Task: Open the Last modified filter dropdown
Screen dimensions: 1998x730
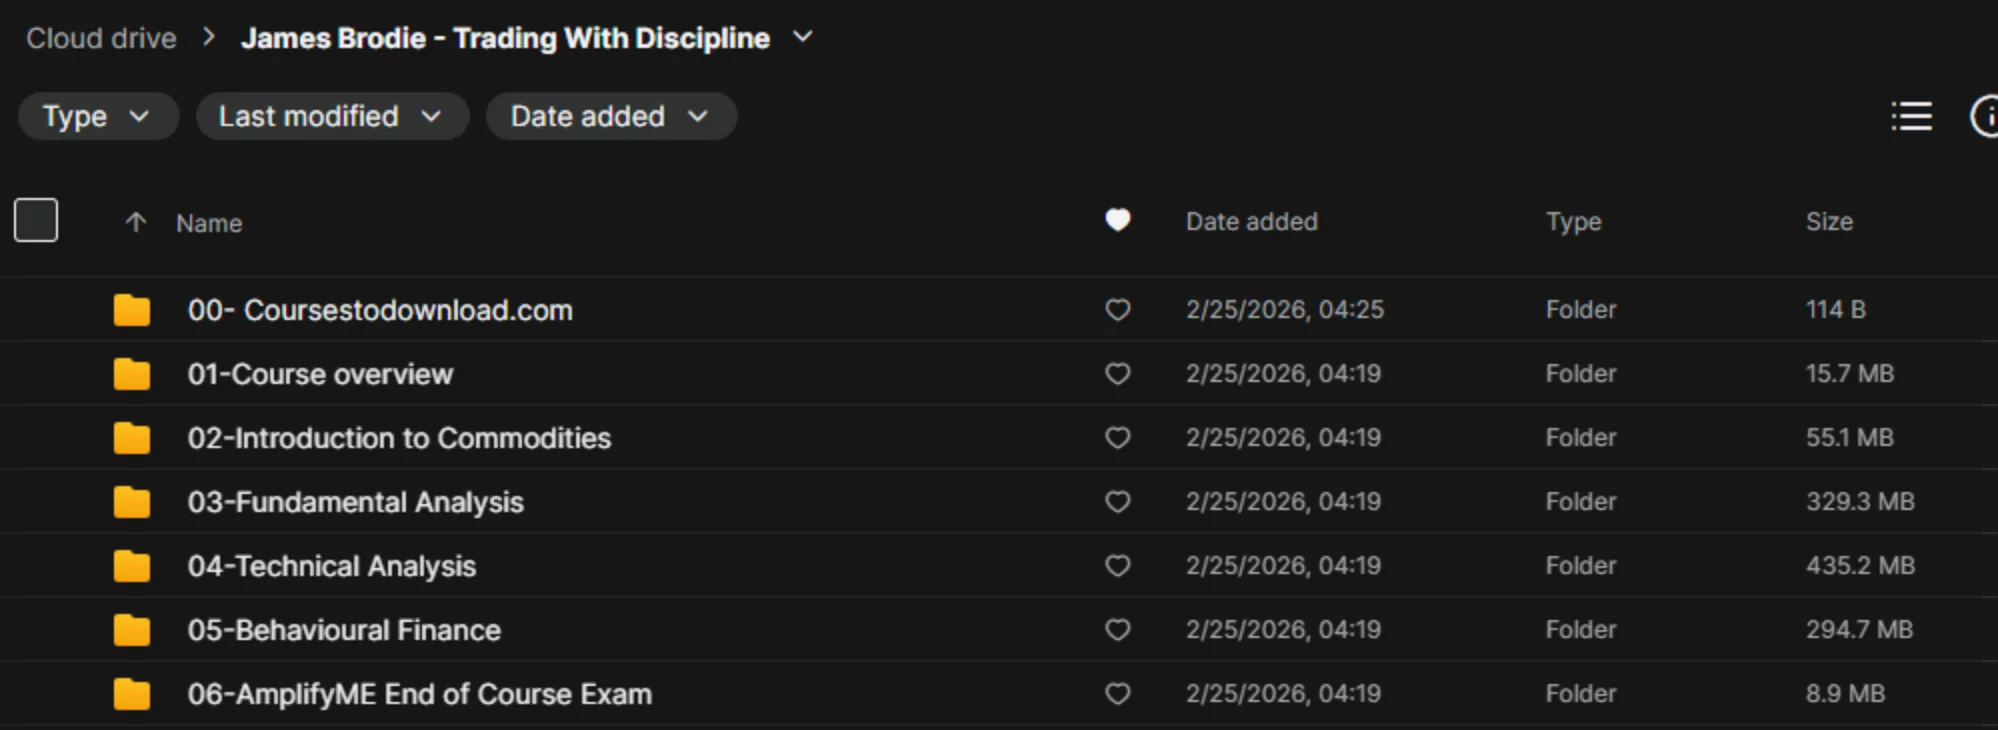Action: coord(331,116)
